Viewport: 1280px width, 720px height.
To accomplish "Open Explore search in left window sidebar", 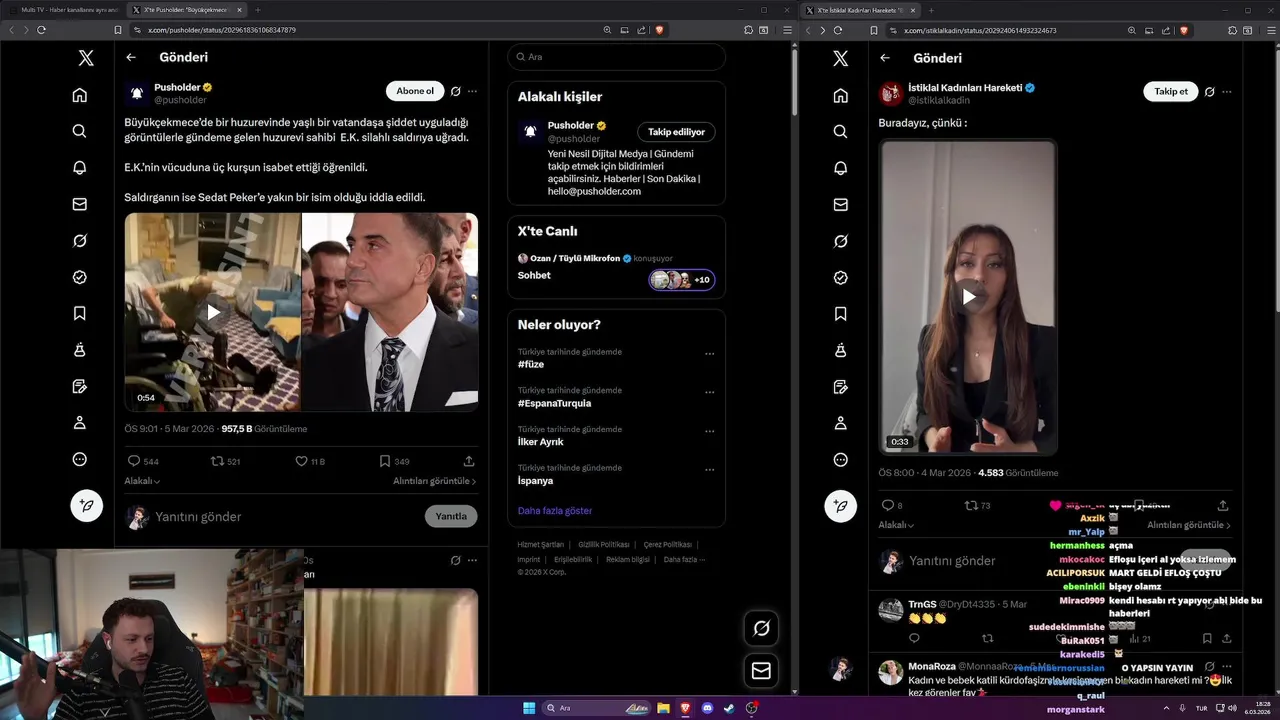I will click(80, 131).
